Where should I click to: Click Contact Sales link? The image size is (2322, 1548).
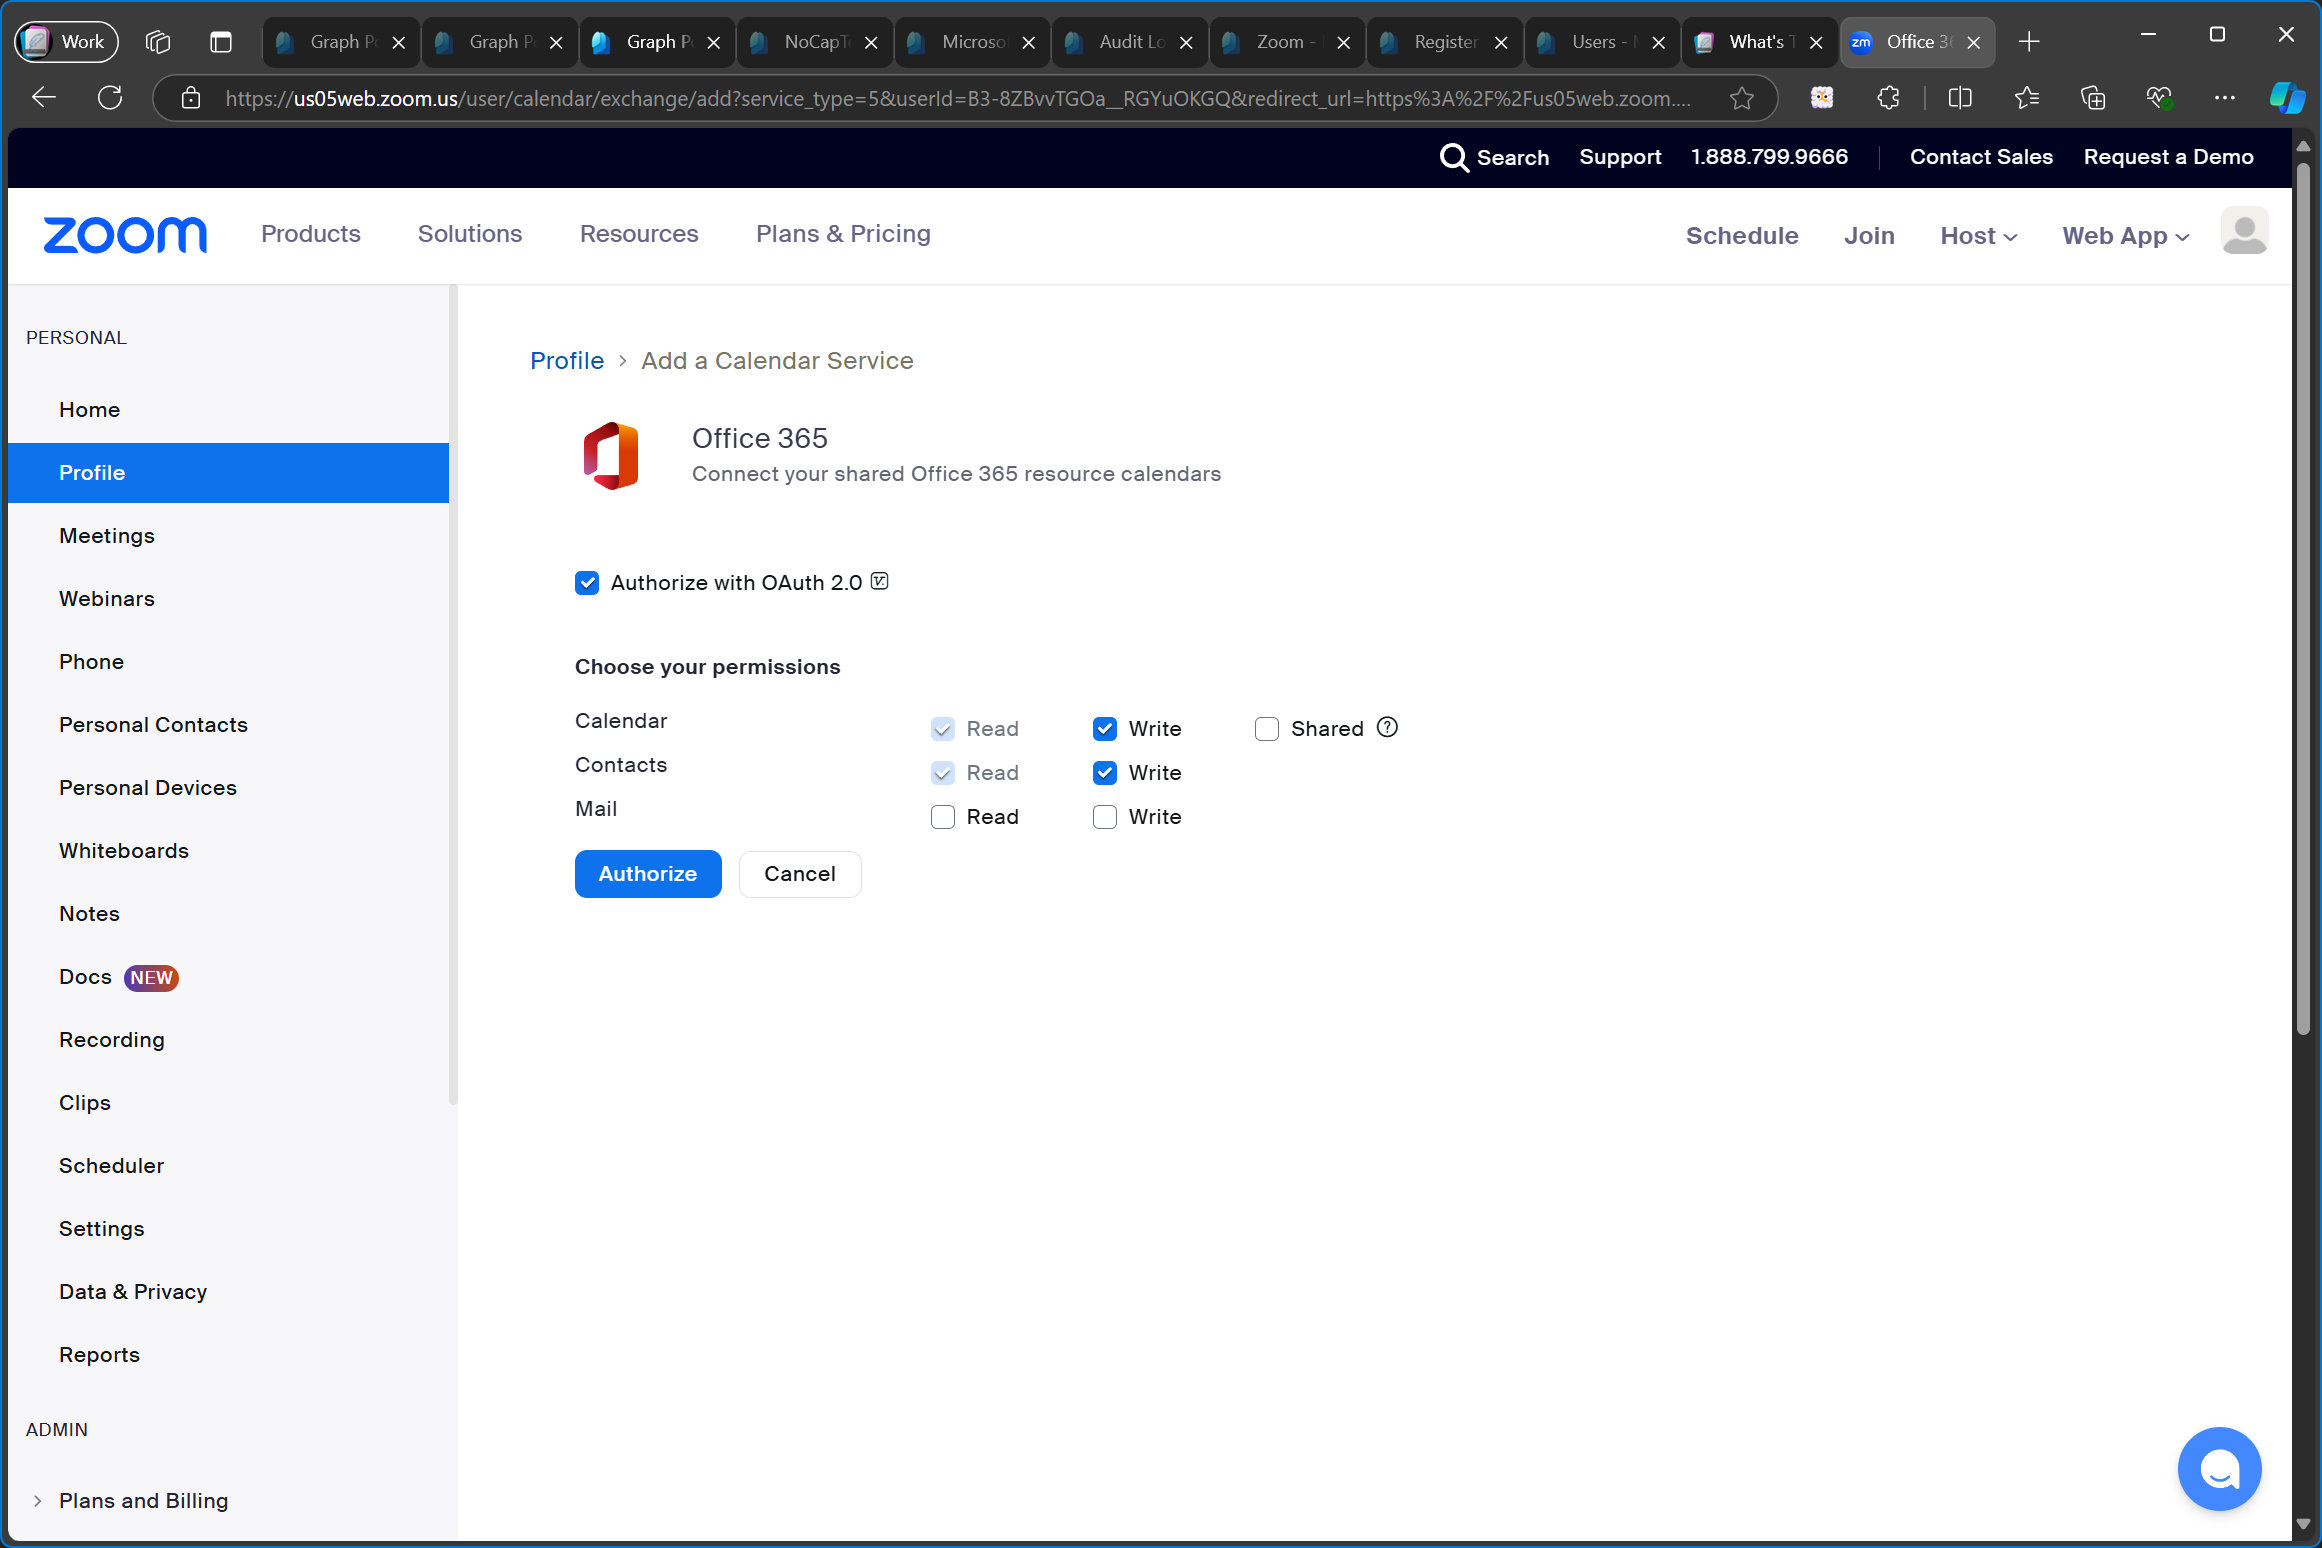pos(1981,157)
